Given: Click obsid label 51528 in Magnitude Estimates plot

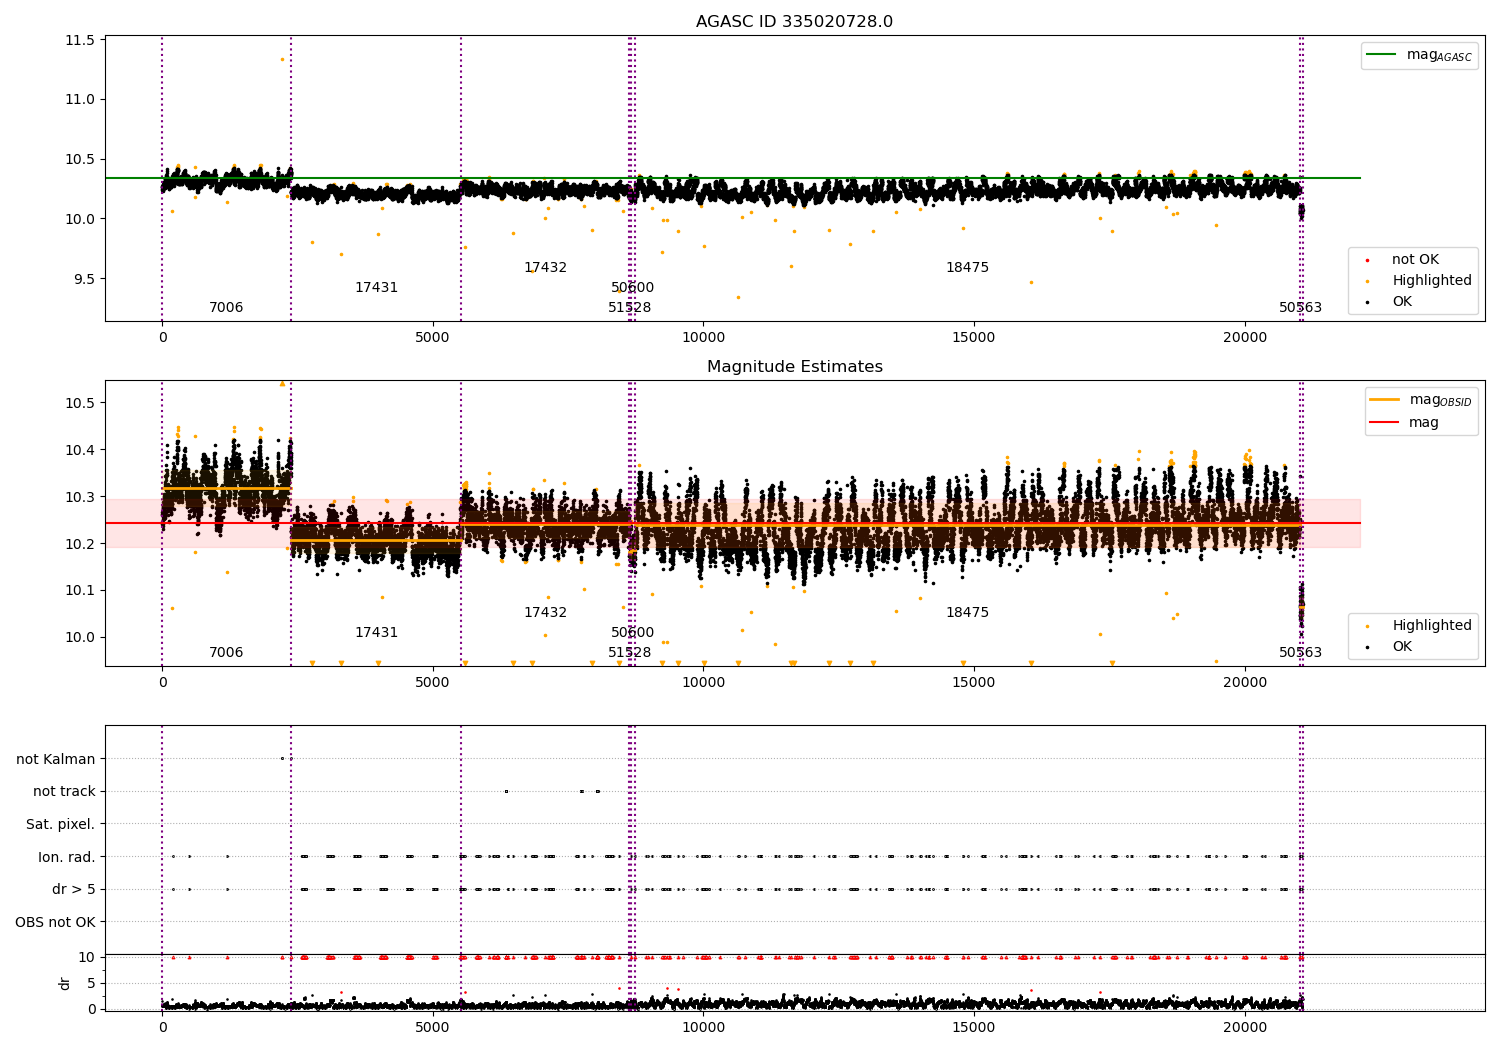Looking at the screenshot, I should tap(629, 653).
